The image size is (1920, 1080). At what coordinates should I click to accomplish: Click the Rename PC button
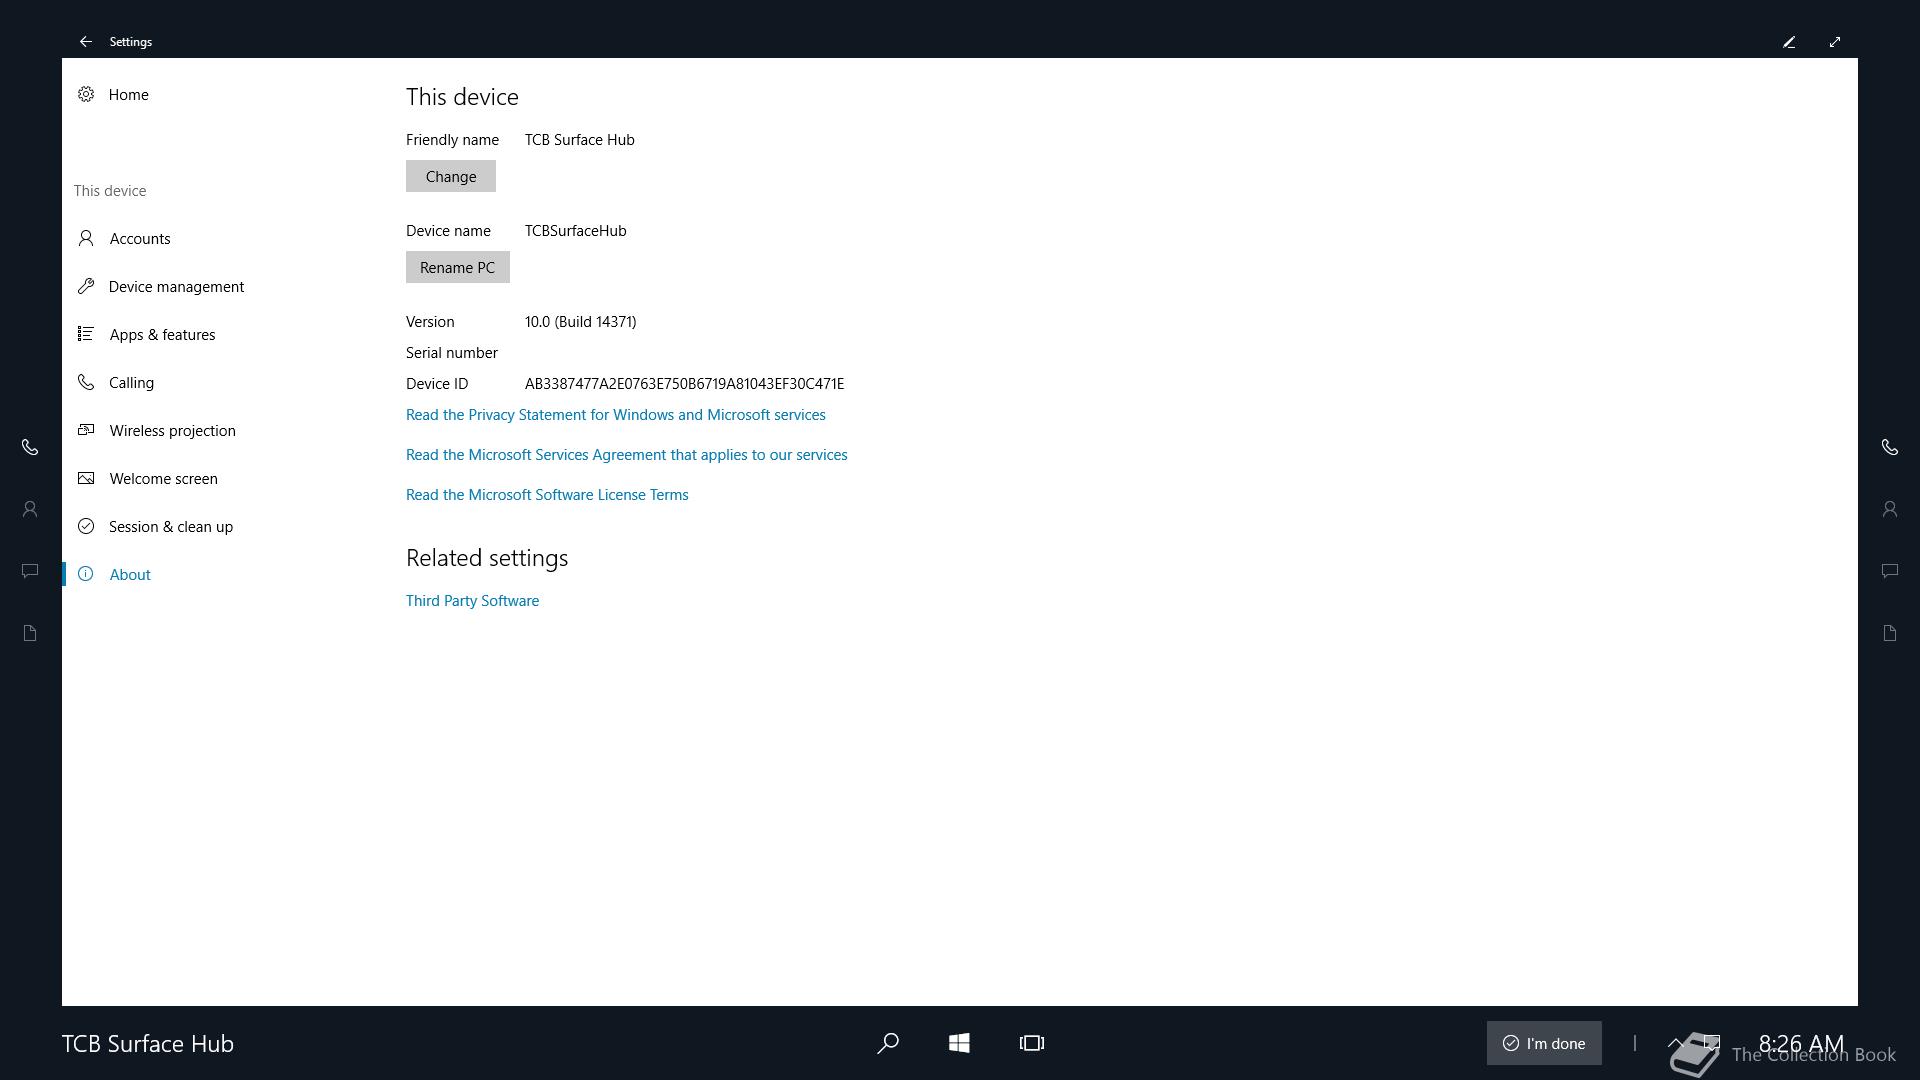coord(458,267)
